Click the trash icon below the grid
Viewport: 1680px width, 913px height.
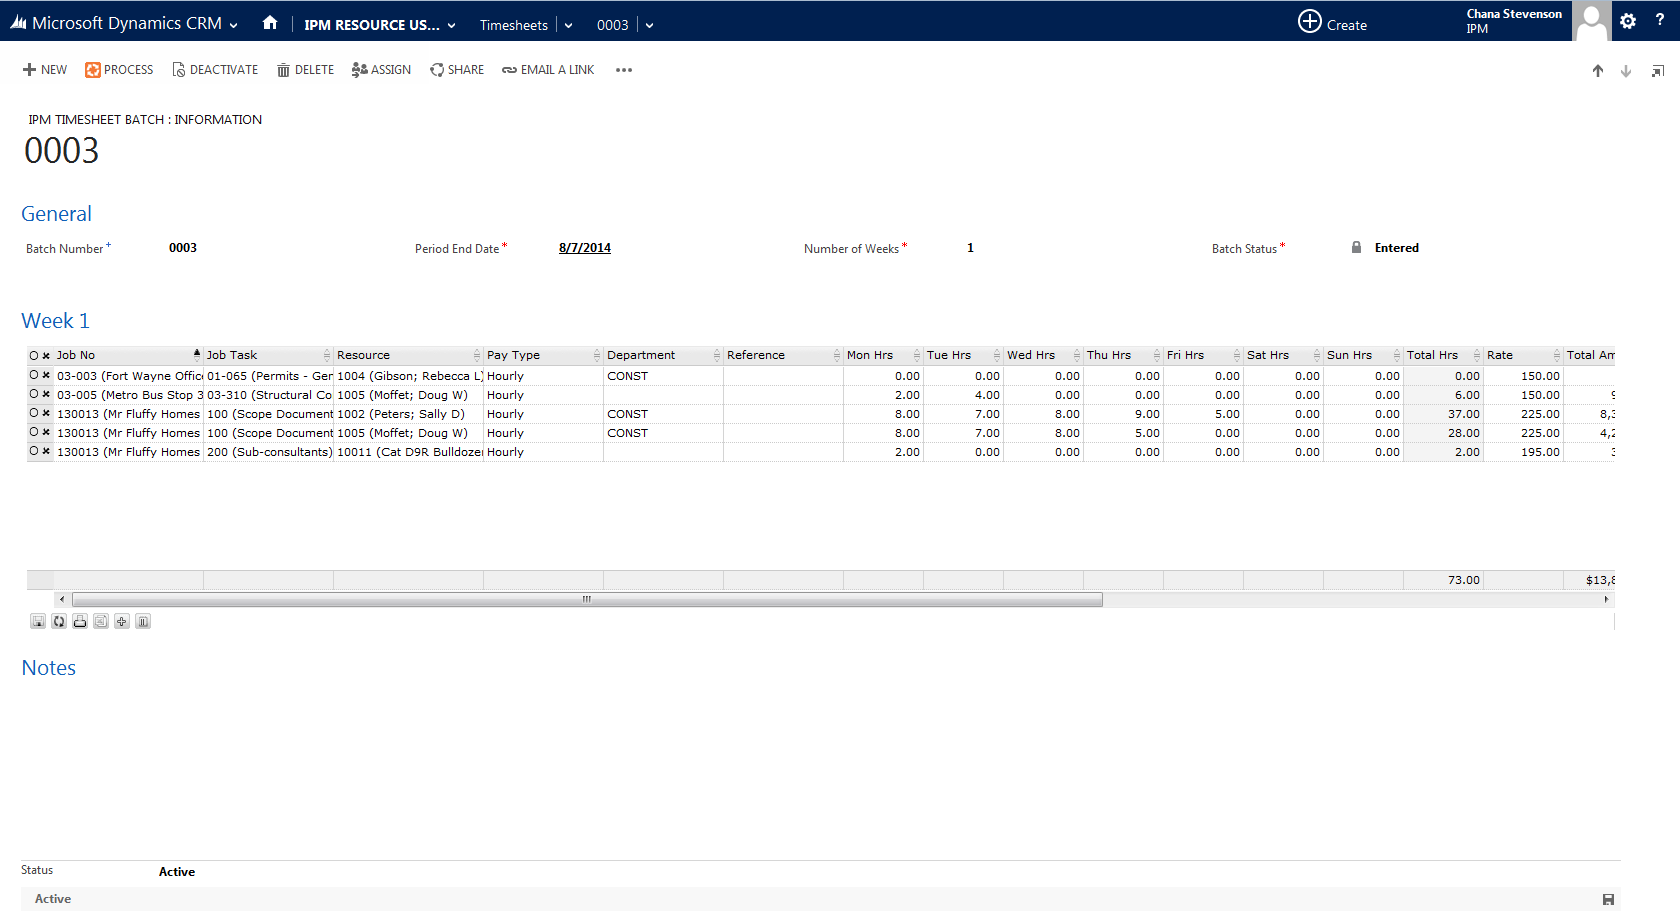143,622
